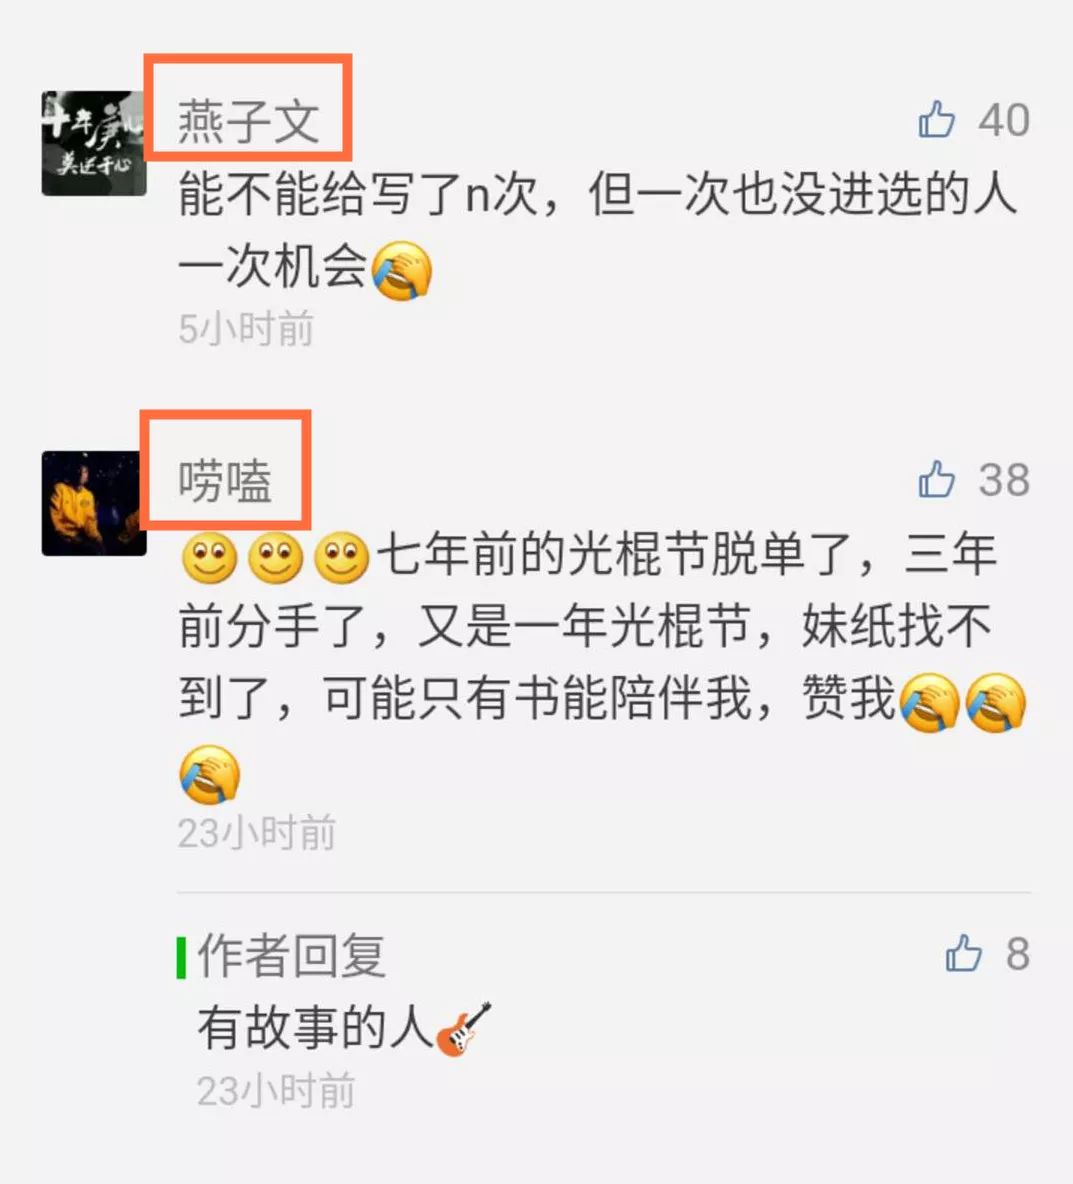Tap comment text starting 能不能给写了n次
Screen dimensions: 1073x1184
click(x=598, y=231)
